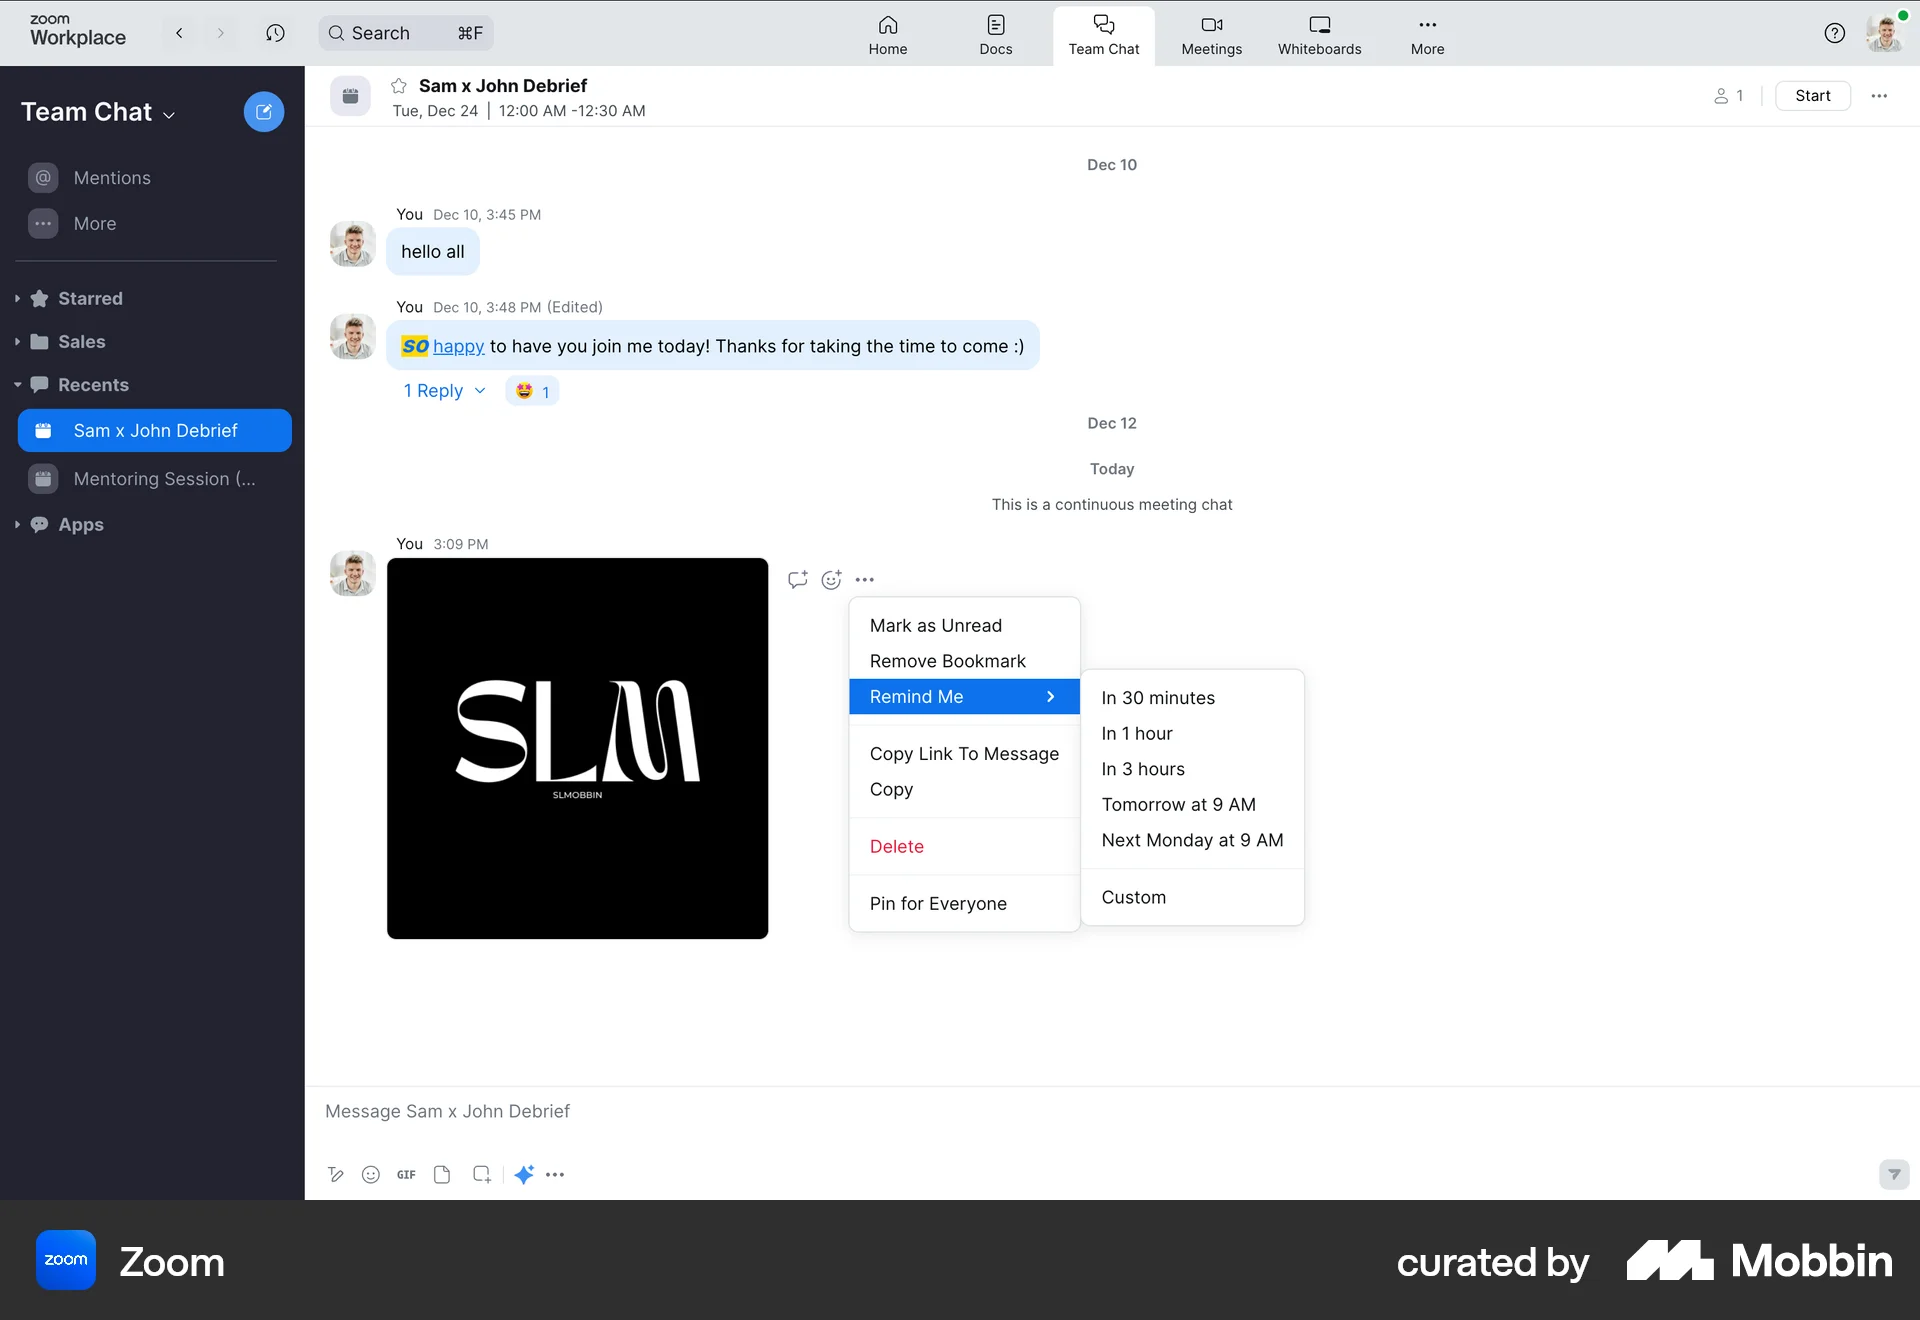Expand the 1 Reply thread
This screenshot has width=1920, height=1320.
tap(444, 391)
